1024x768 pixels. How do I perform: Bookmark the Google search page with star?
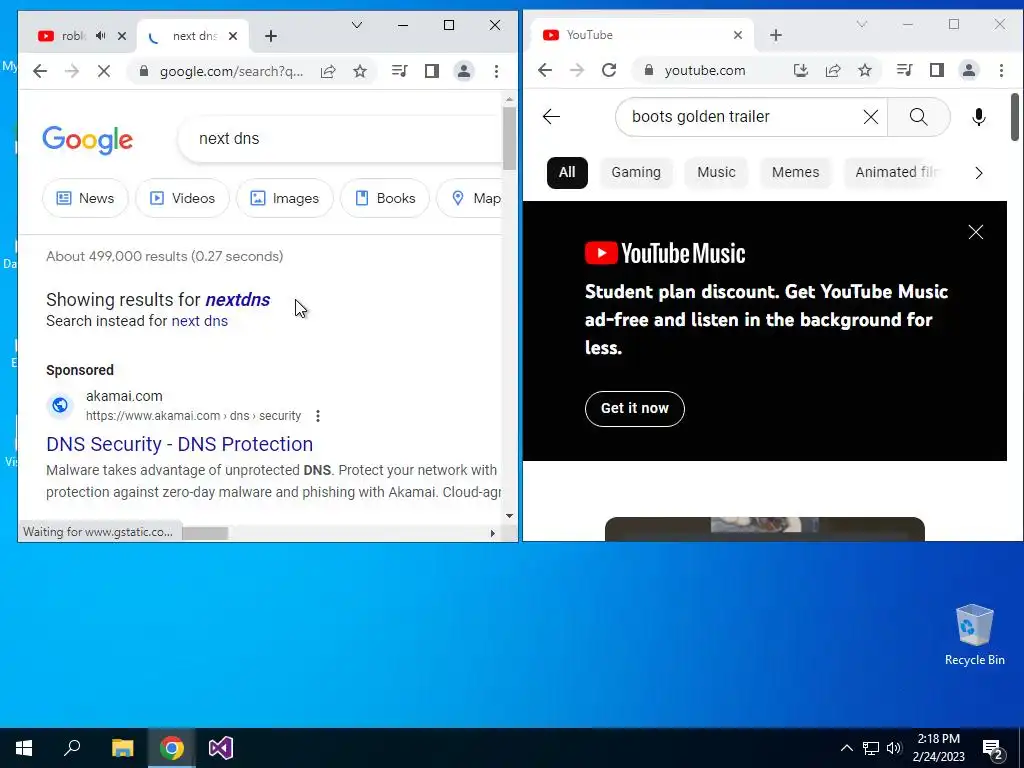point(360,71)
